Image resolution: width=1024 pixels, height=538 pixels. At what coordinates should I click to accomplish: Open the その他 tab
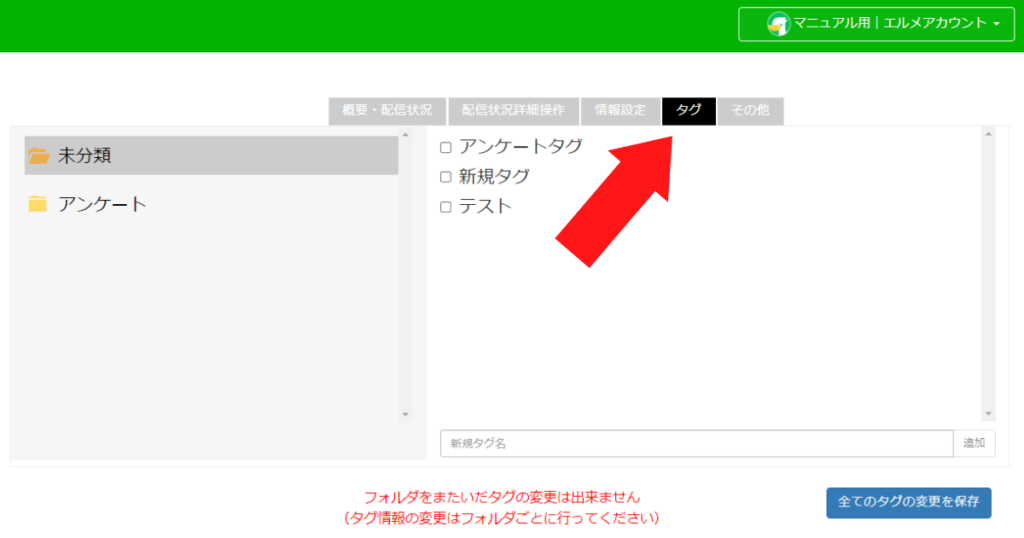(750, 110)
